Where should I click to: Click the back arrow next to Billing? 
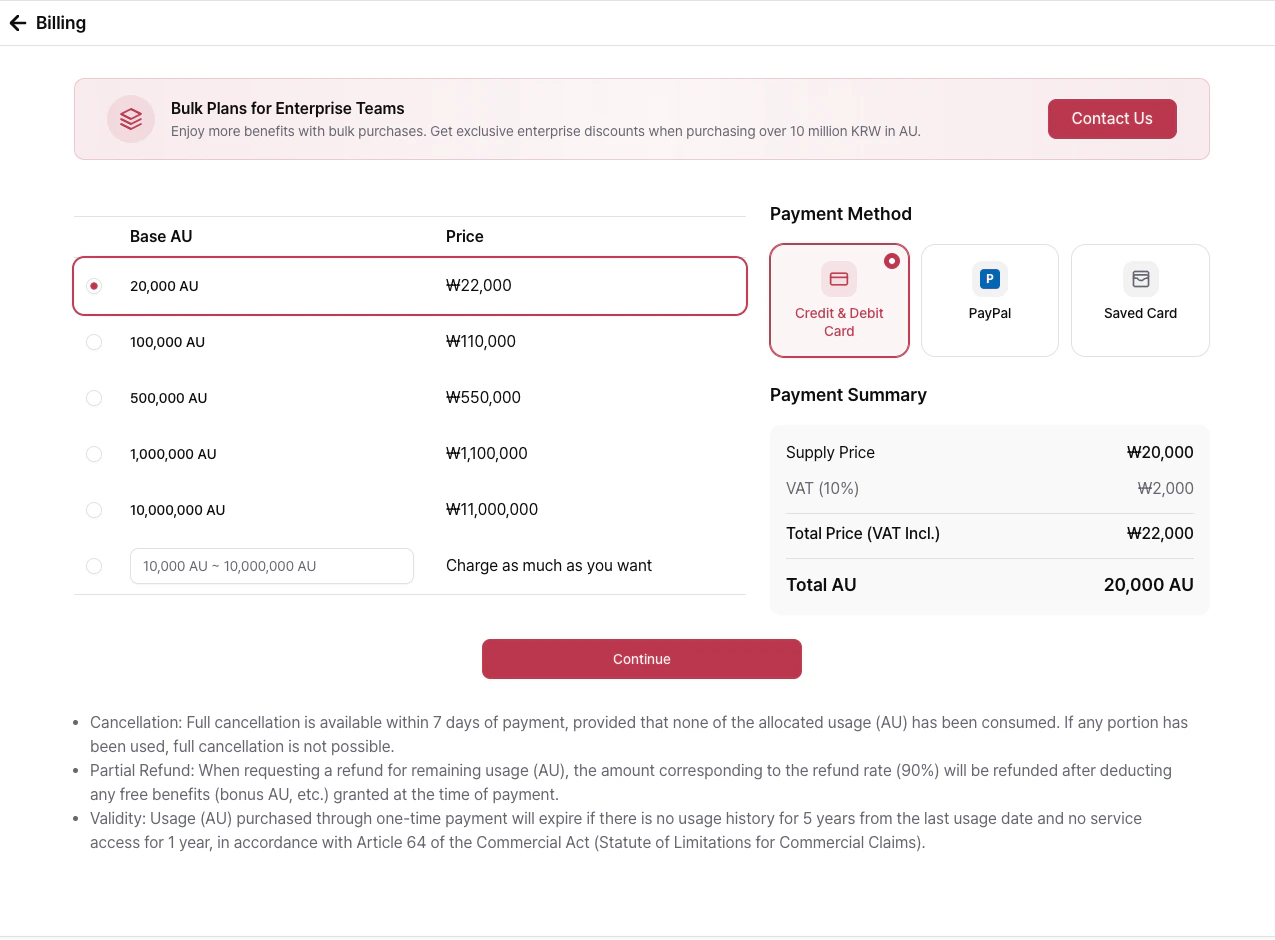pos(18,23)
